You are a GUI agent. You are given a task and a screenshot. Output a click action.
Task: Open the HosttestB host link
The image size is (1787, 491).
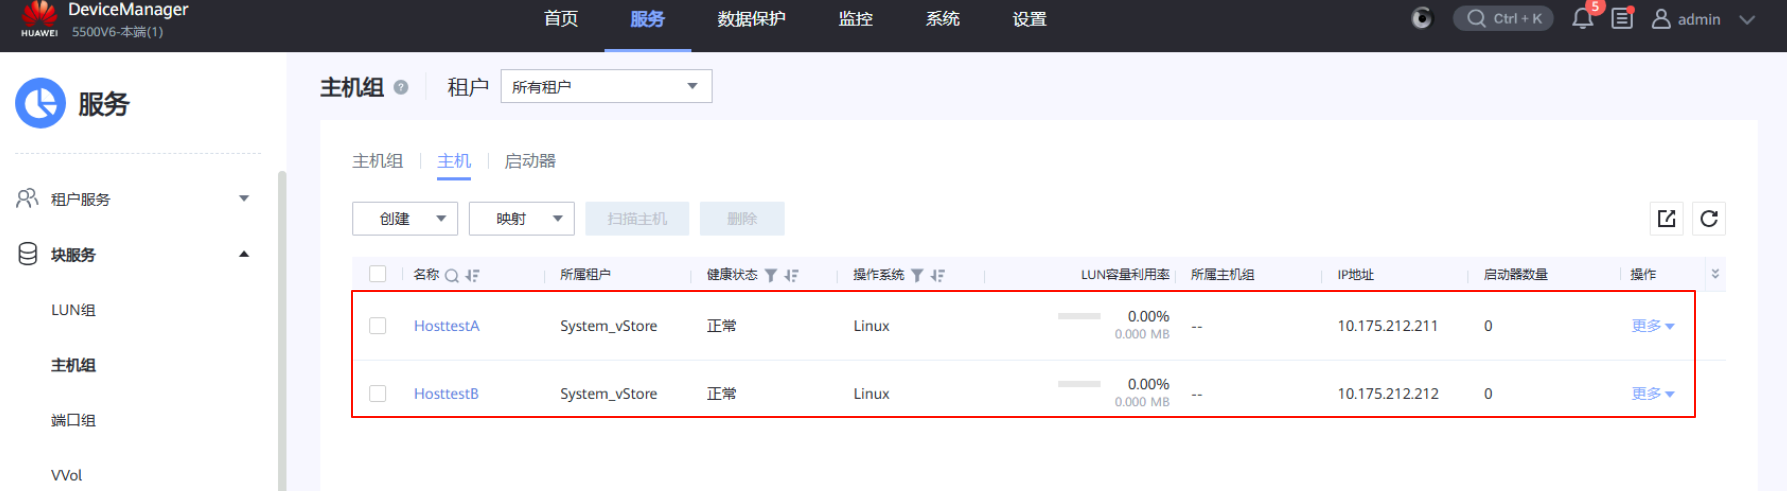[x=446, y=394]
